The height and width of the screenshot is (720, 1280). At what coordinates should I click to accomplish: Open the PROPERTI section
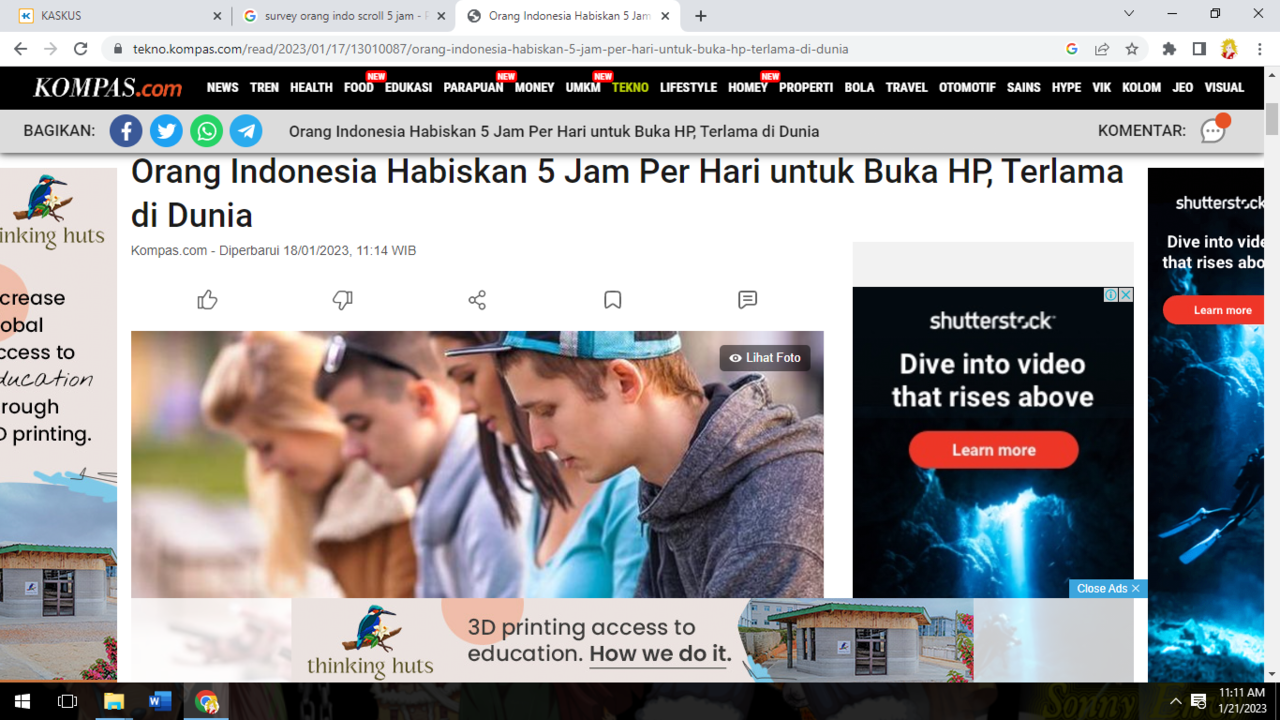point(806,87)
